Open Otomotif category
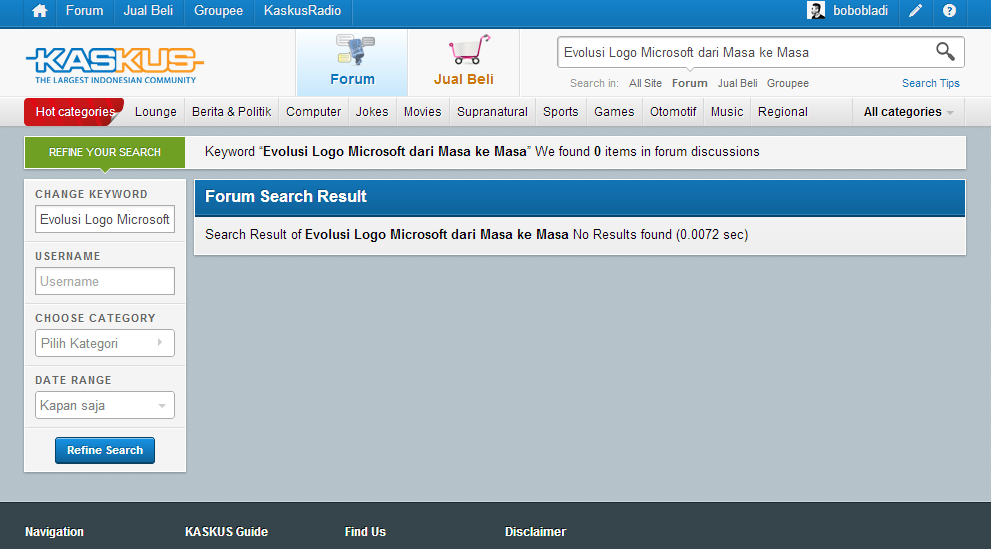Viewport: 991px width, 549px height. click(672, 112)
